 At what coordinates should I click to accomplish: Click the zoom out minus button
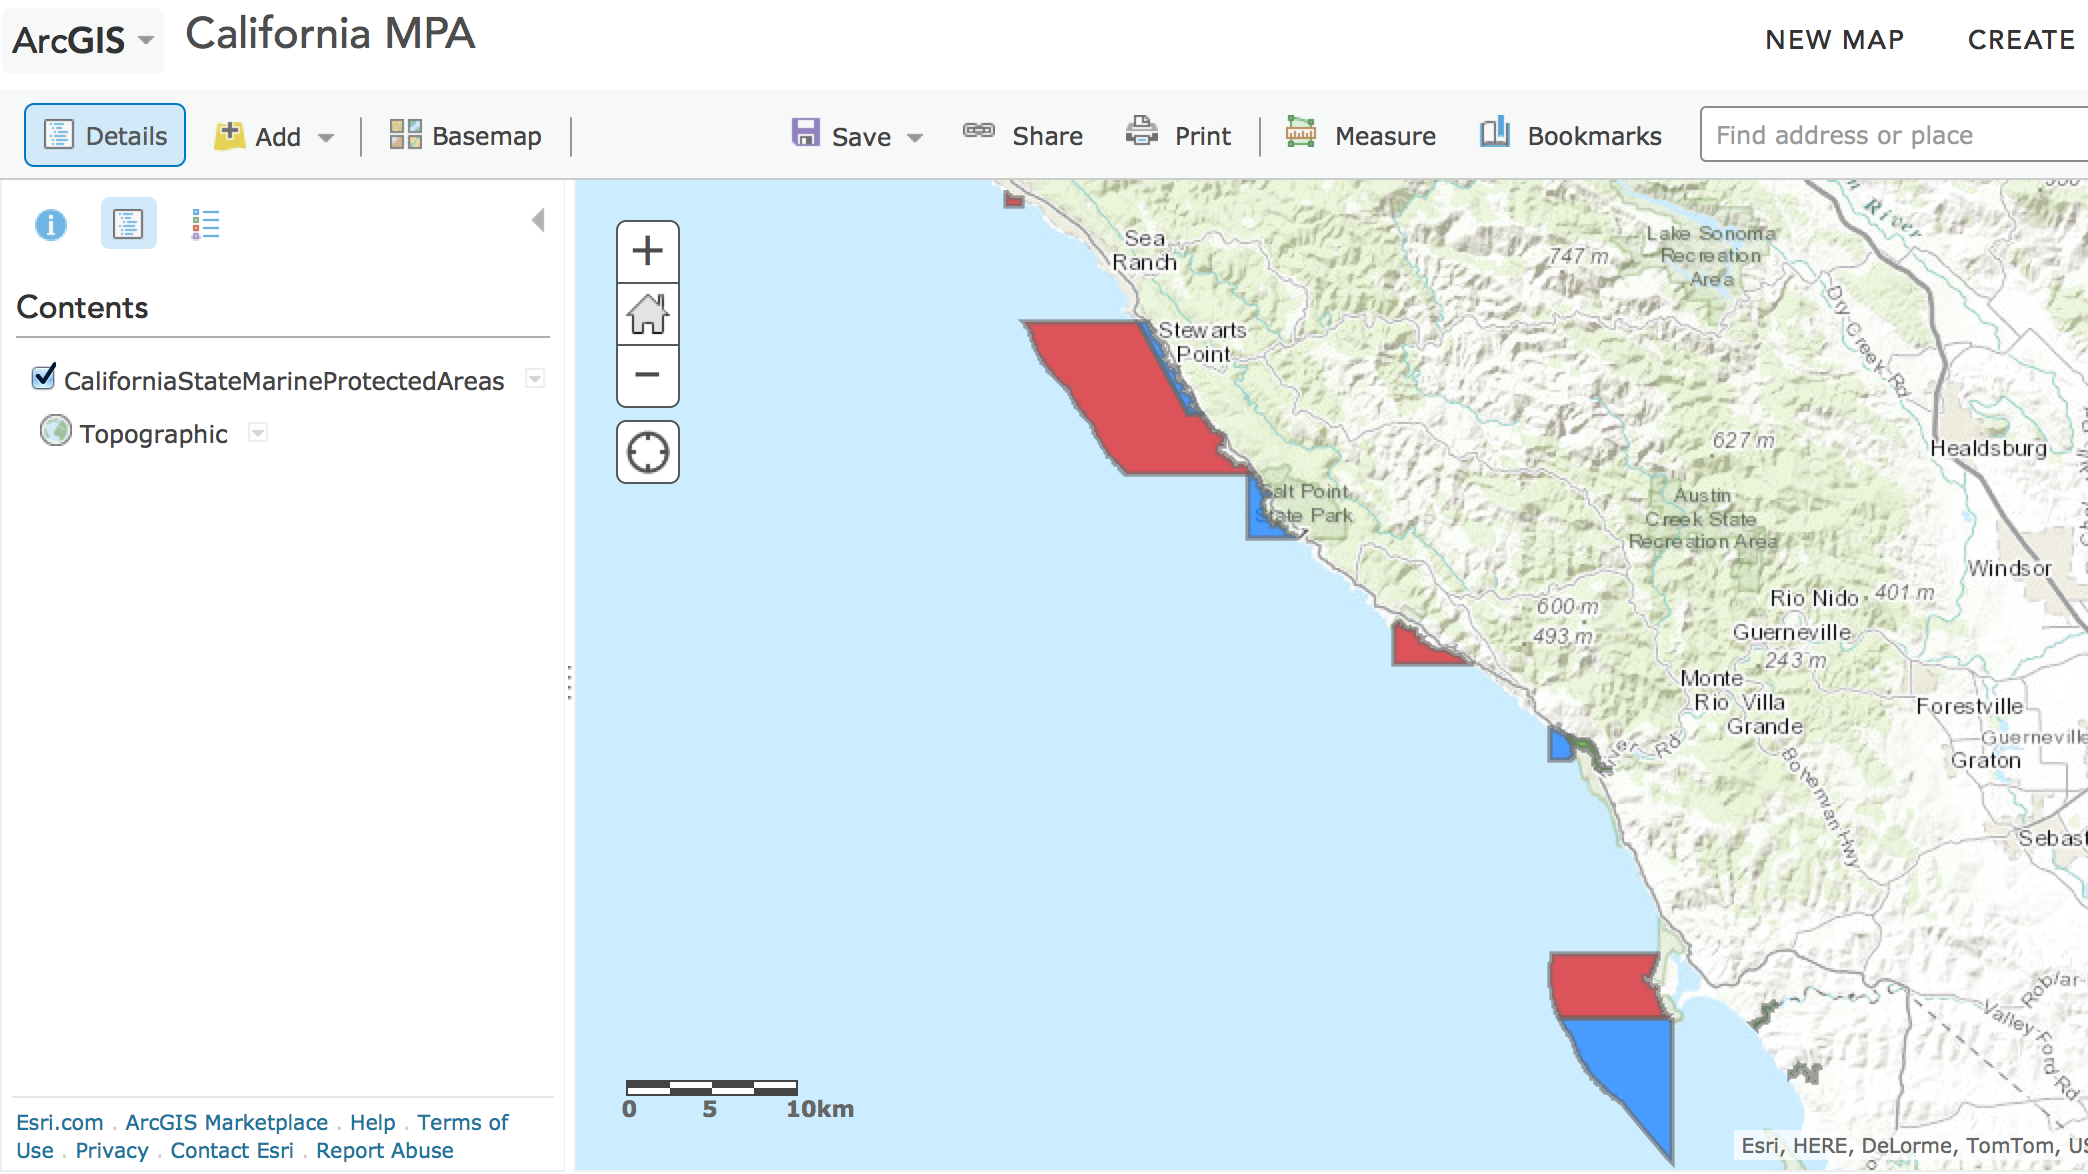(x=647, y=376)
